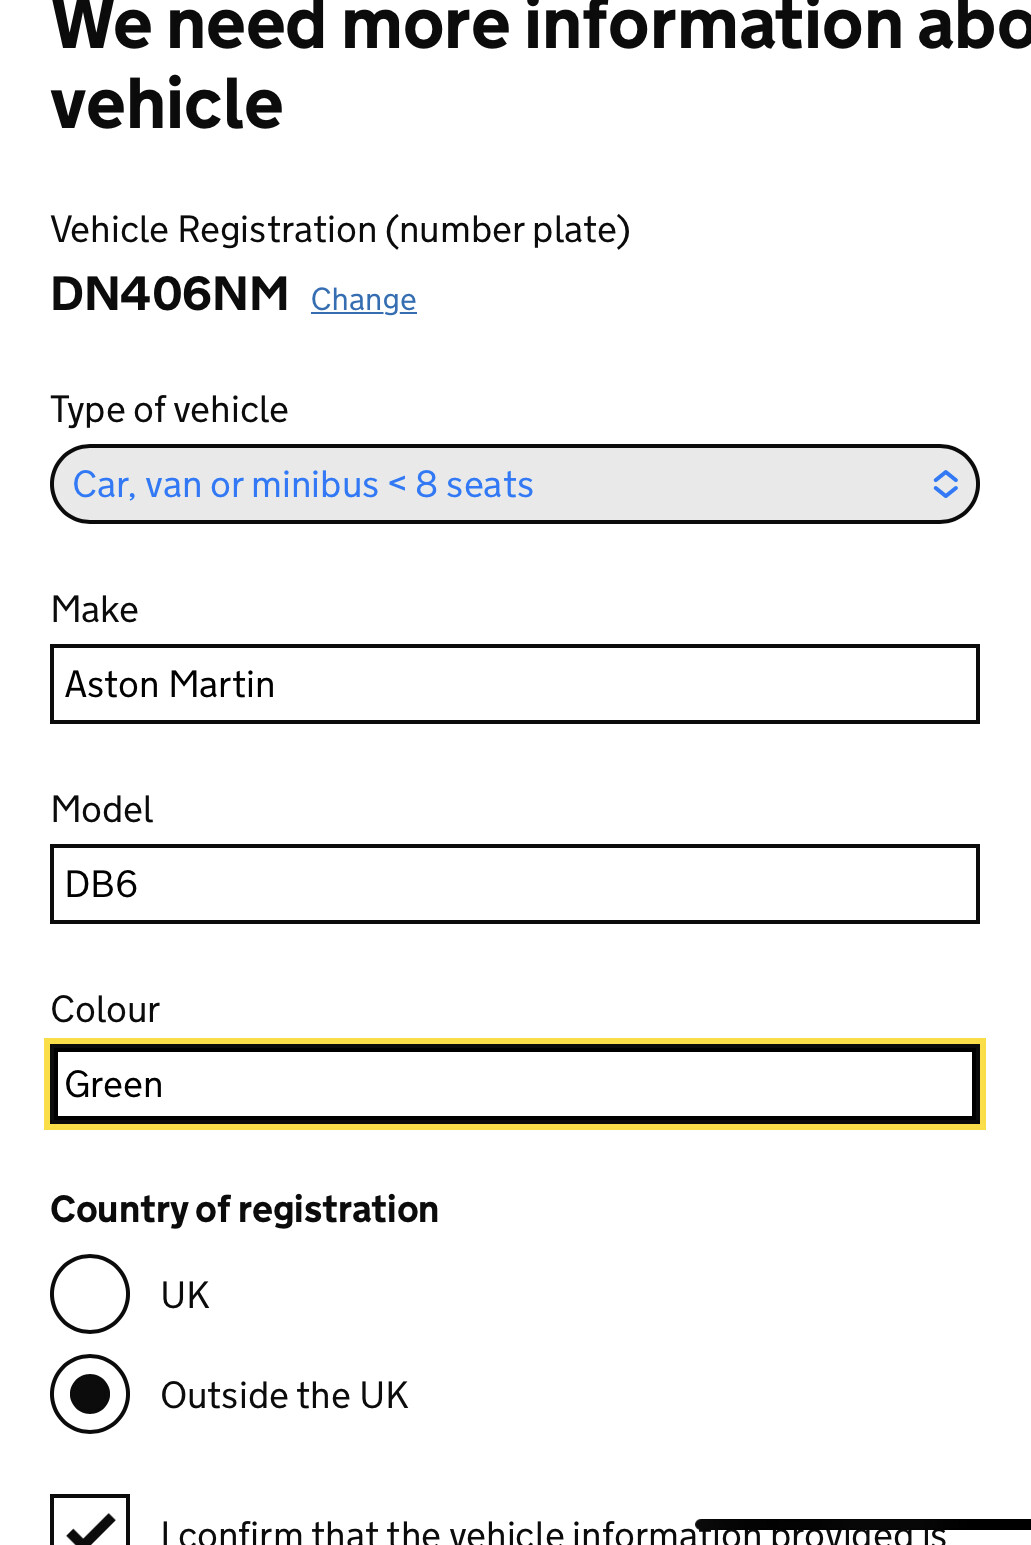The height and width of the screenshot is (1545, 1031).
Task: Select the Outside the UK radio button
Action: [x=90, y=1394]
